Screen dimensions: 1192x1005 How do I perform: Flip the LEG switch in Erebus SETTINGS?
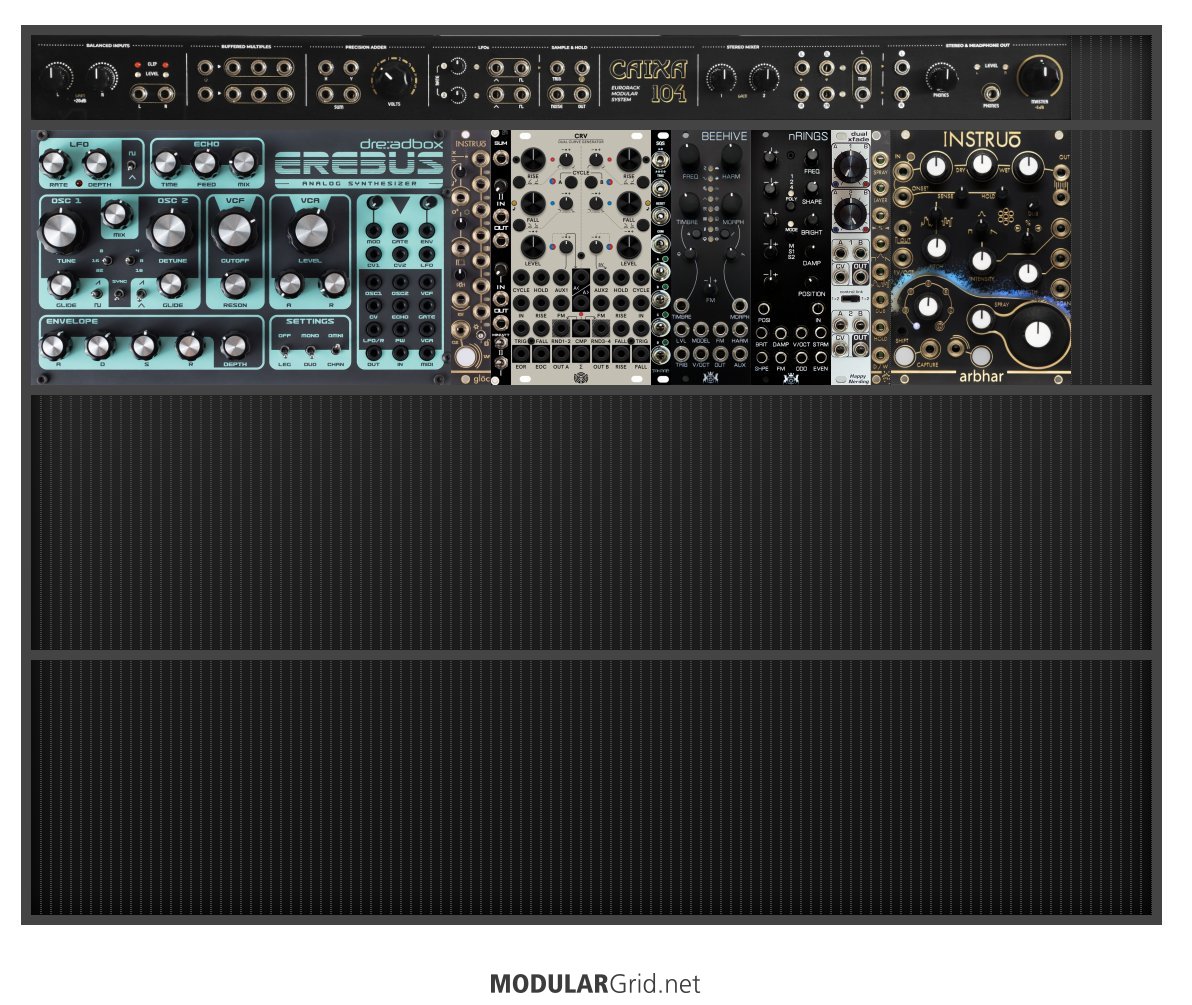[284, 351]
